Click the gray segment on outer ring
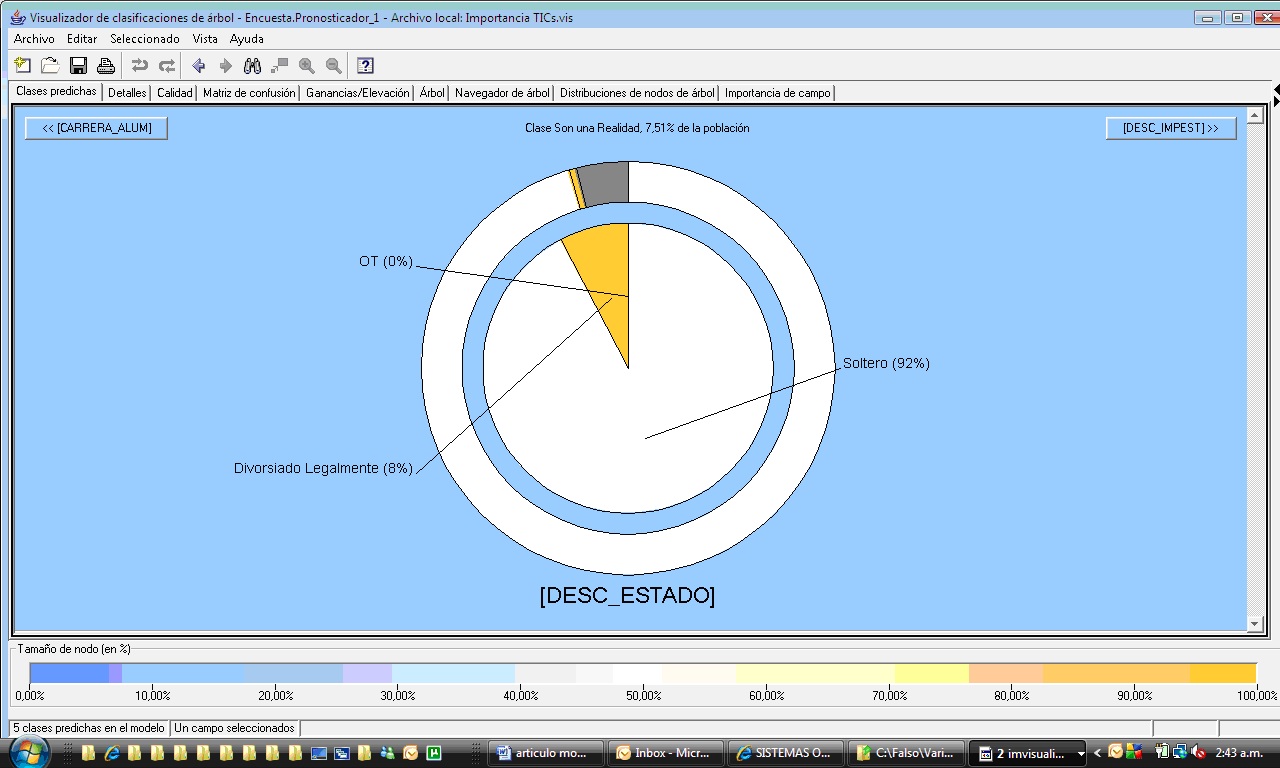This screenshot has width=1280, height=768. coord(605,184)
